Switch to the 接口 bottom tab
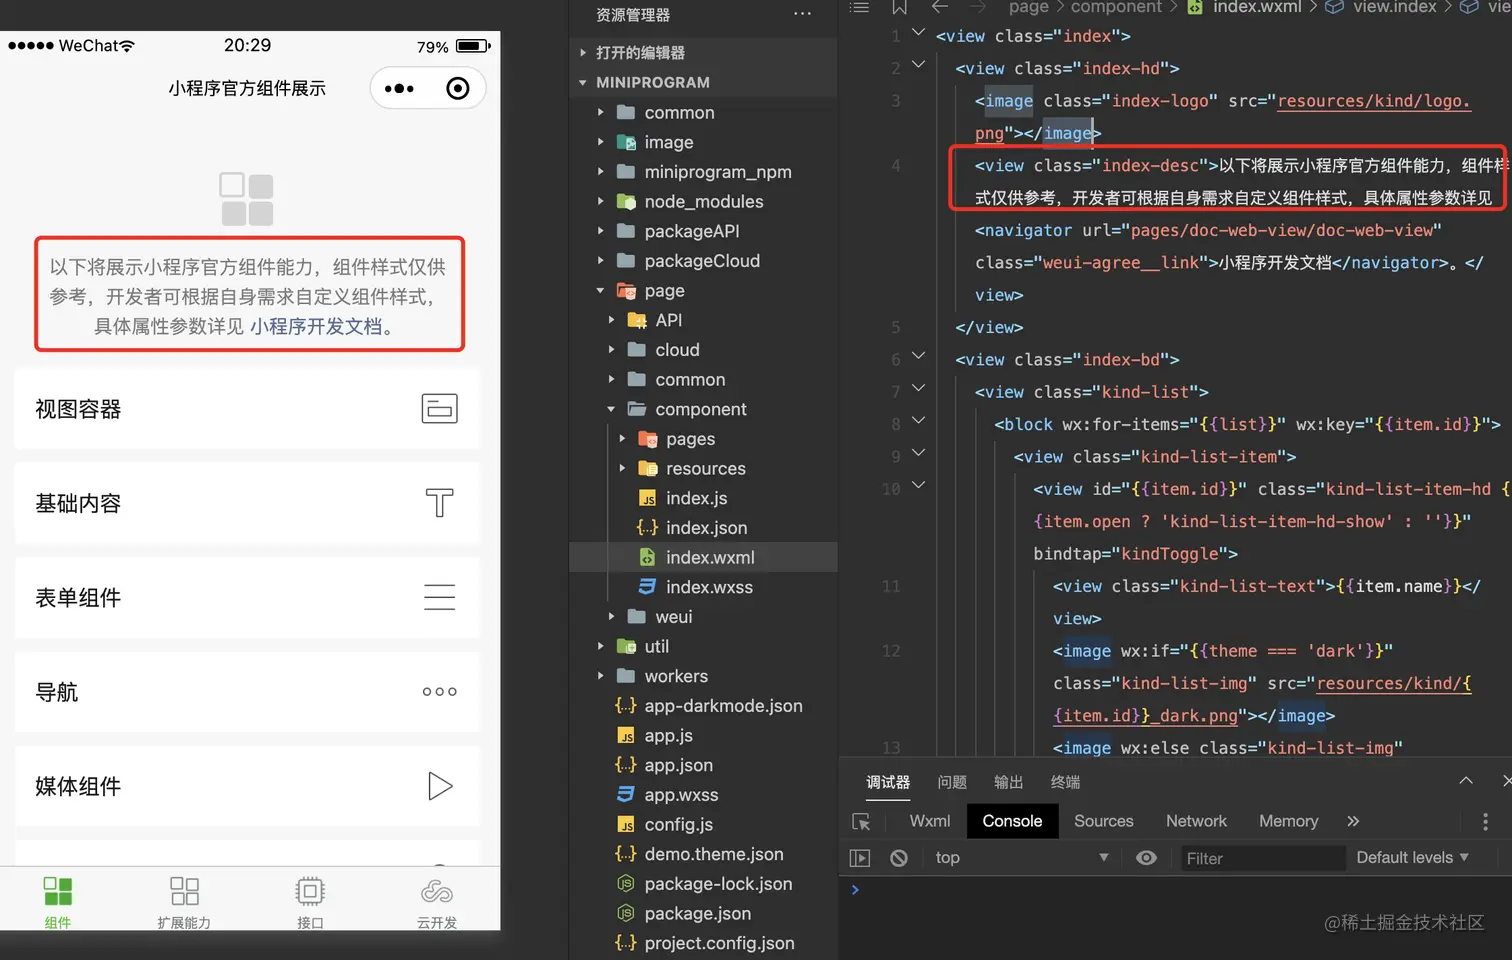The width and height of the screenshot is (1512, 960). (310, 902)
